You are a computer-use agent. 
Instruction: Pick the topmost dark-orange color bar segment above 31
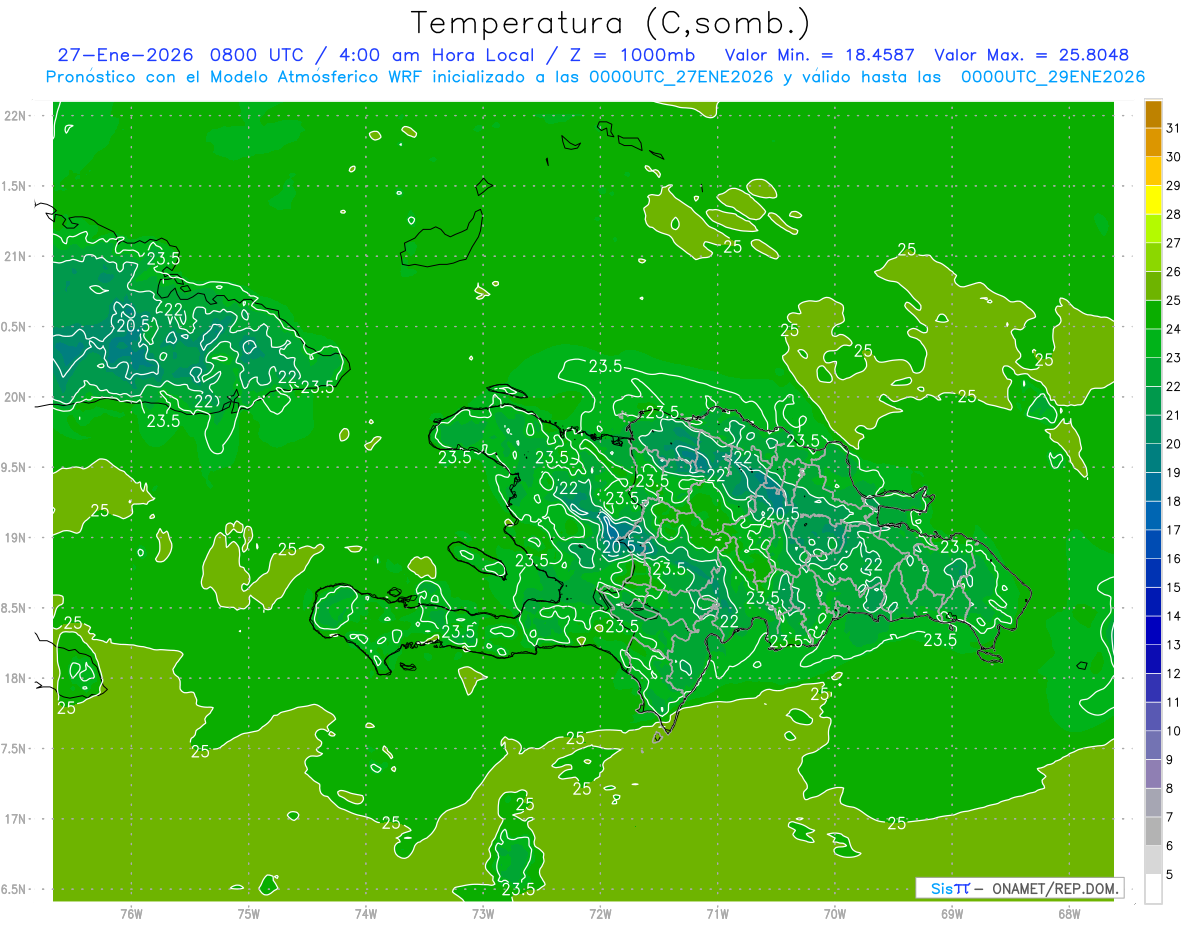pos(1153,115)
